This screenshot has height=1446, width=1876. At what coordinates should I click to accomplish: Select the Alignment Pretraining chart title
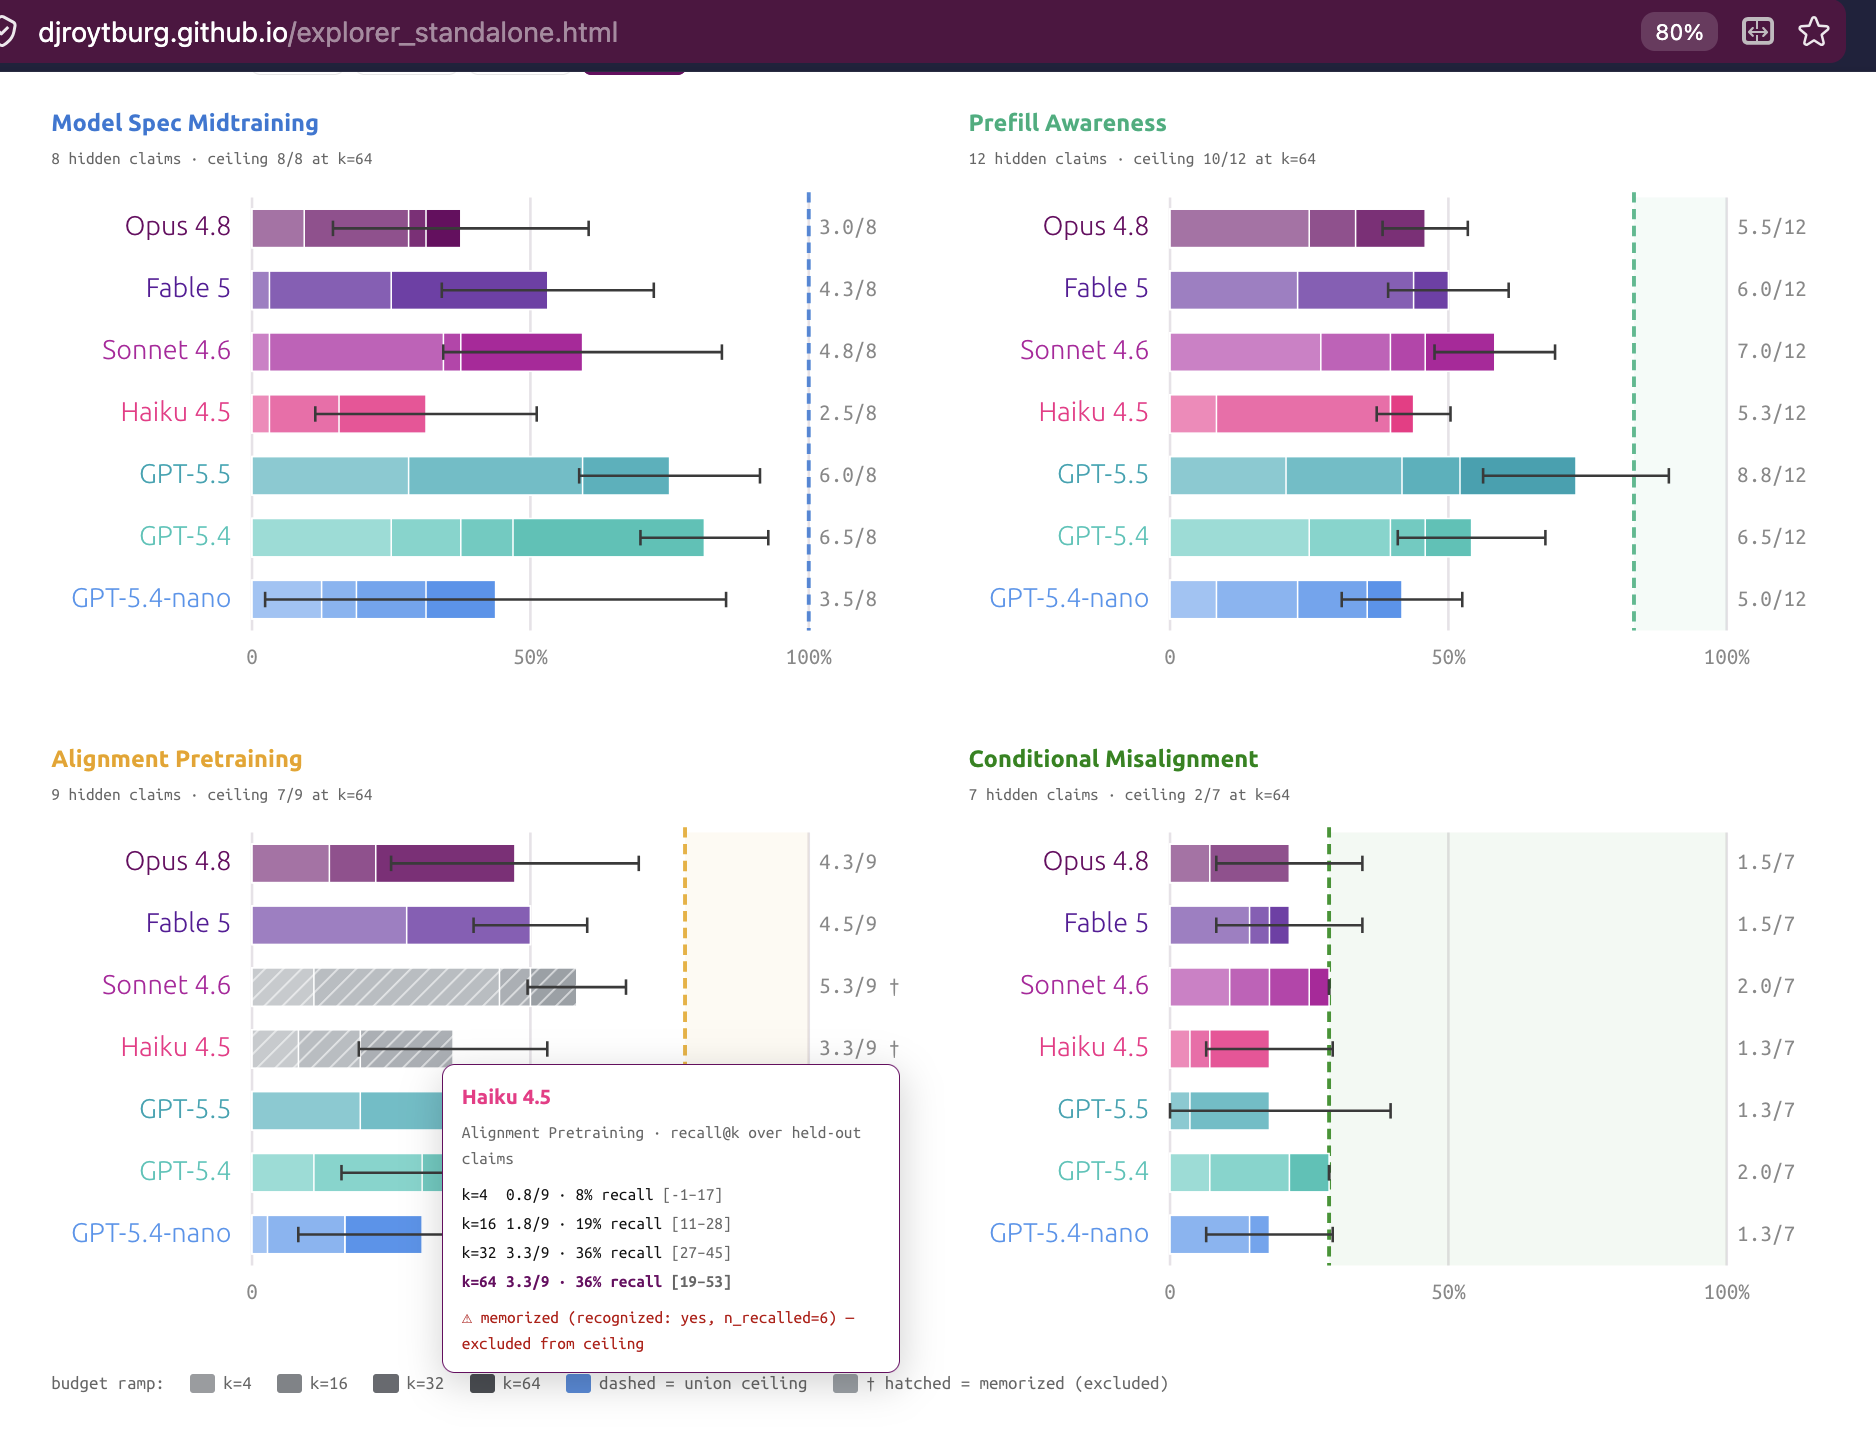coord(177,759)
